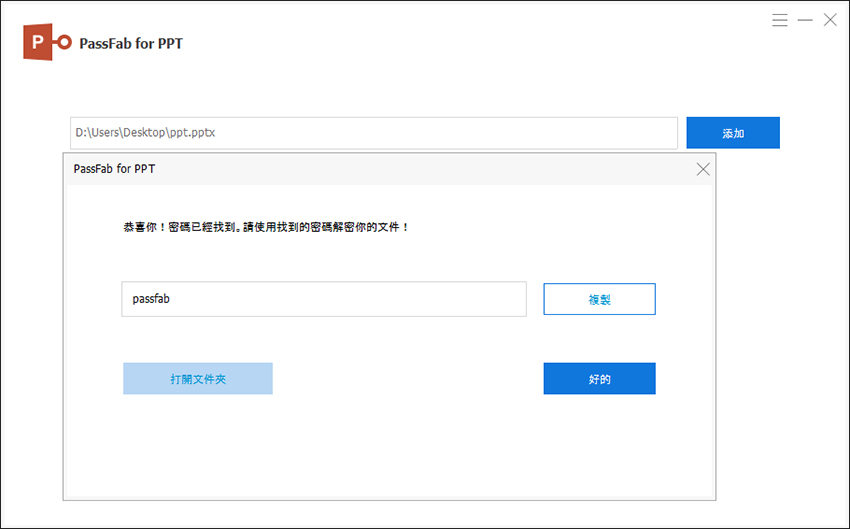The image size is (850, 529).
Task: Open the folder via 打開文件夾 button
Action: (198, 378)
